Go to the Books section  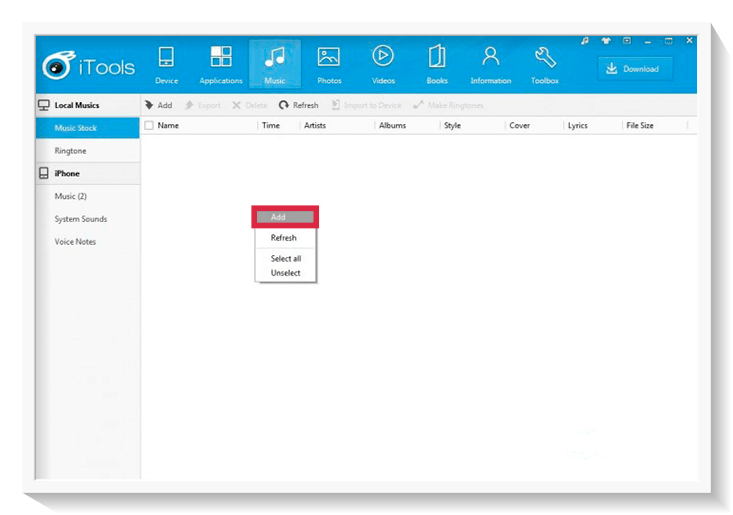pyautogui.click(x=437, y=64)
